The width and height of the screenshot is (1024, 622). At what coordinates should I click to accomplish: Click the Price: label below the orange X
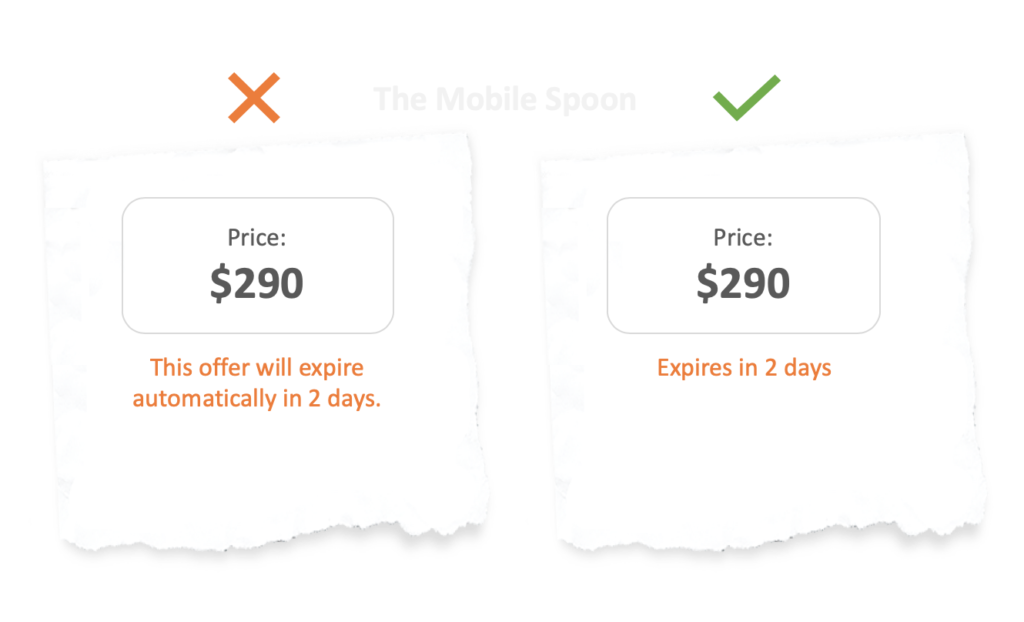[x=257, y=238]
